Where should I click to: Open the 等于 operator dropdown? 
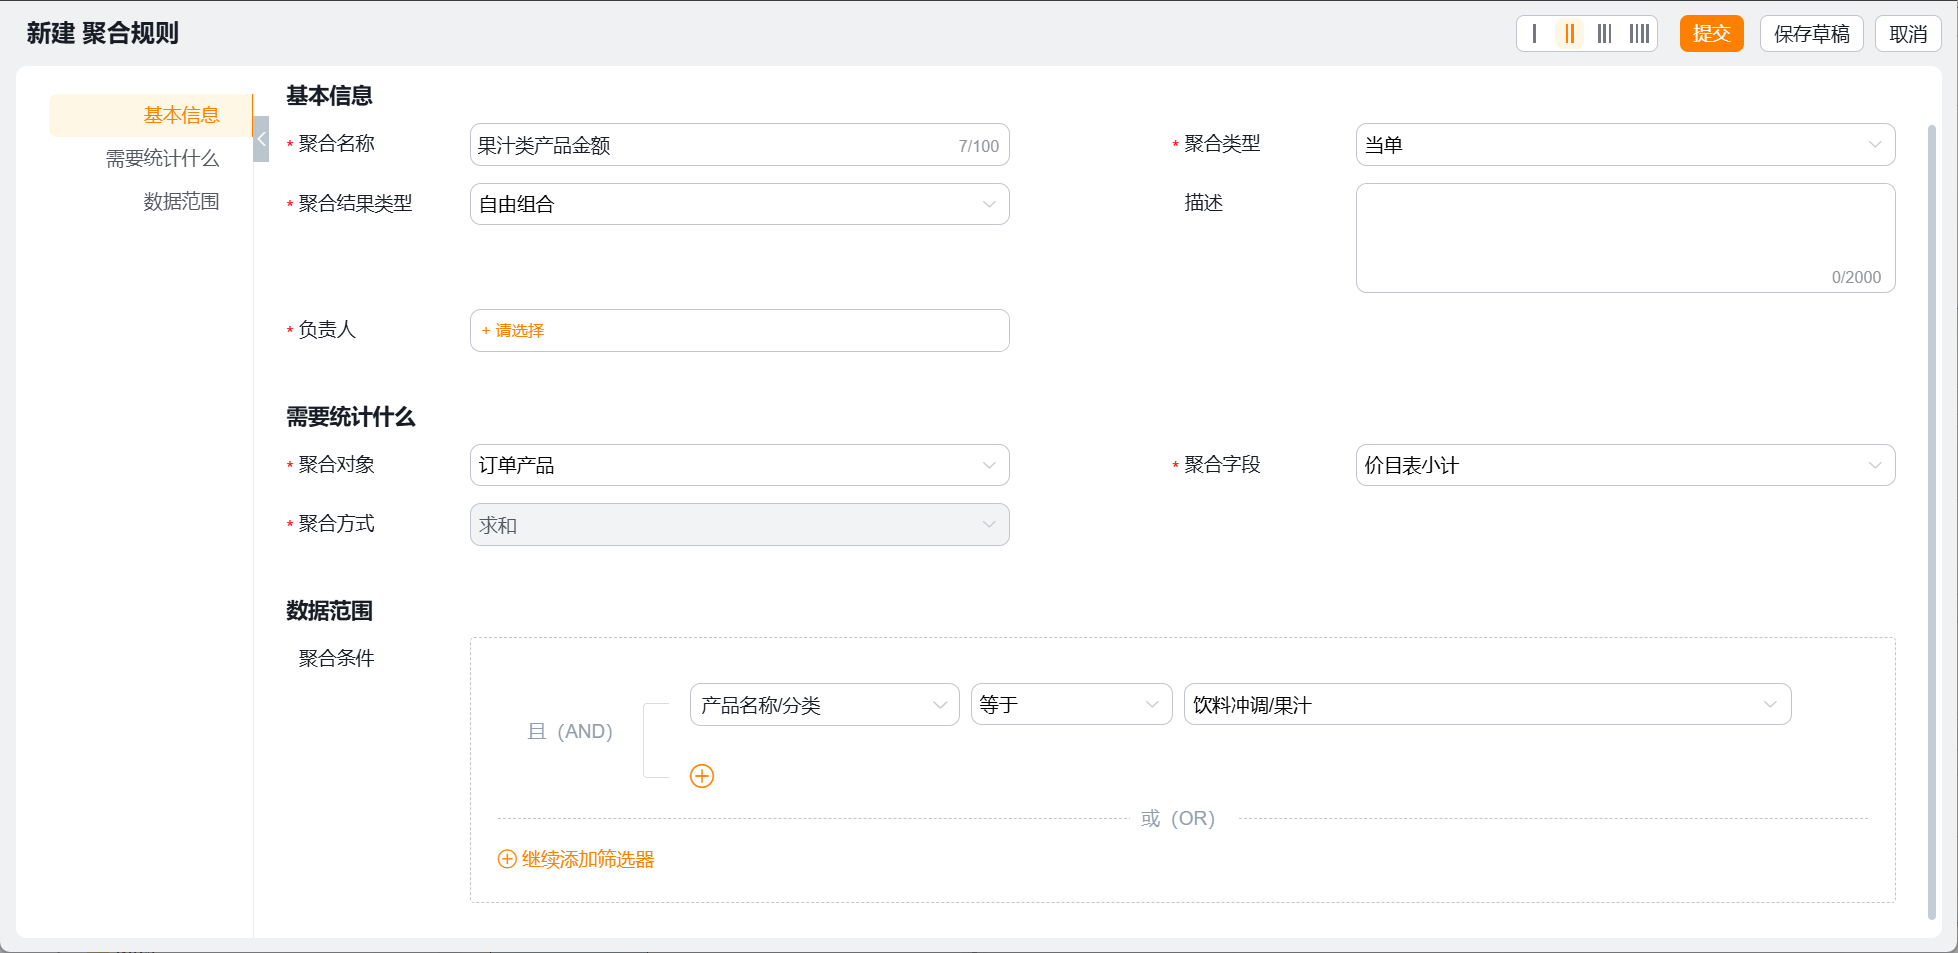tap(1071, 705)
